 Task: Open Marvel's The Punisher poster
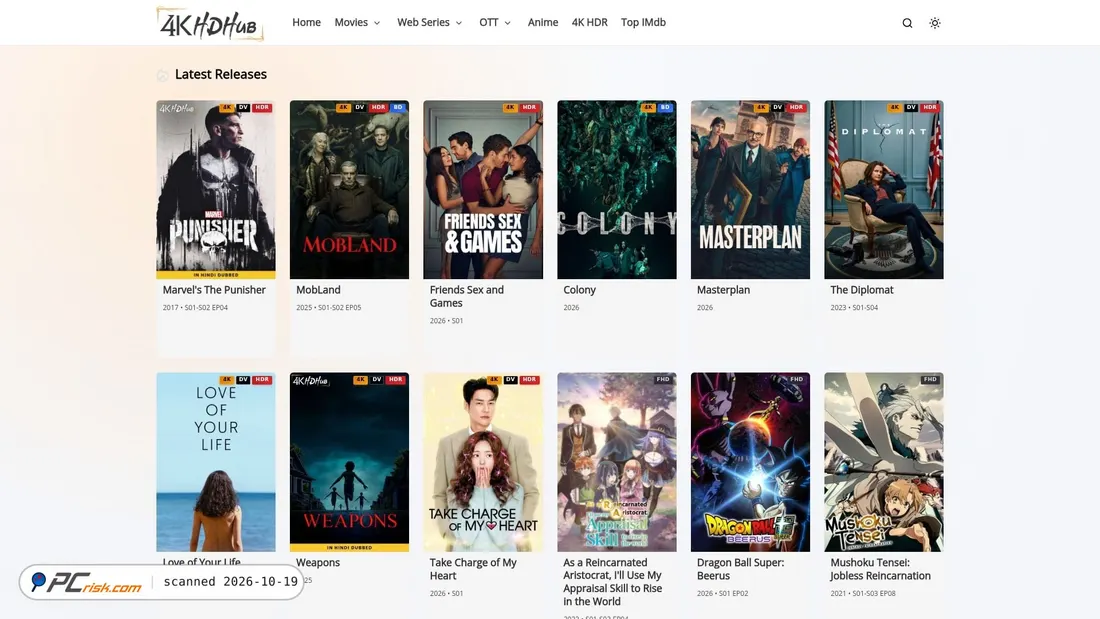click(x=216, y=189)
